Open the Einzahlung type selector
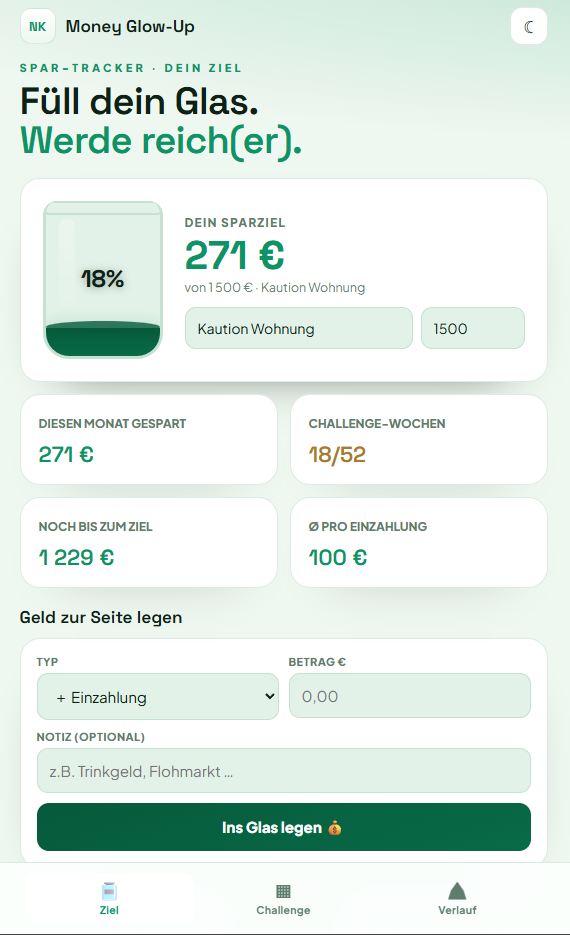 (x=157, y=696)
